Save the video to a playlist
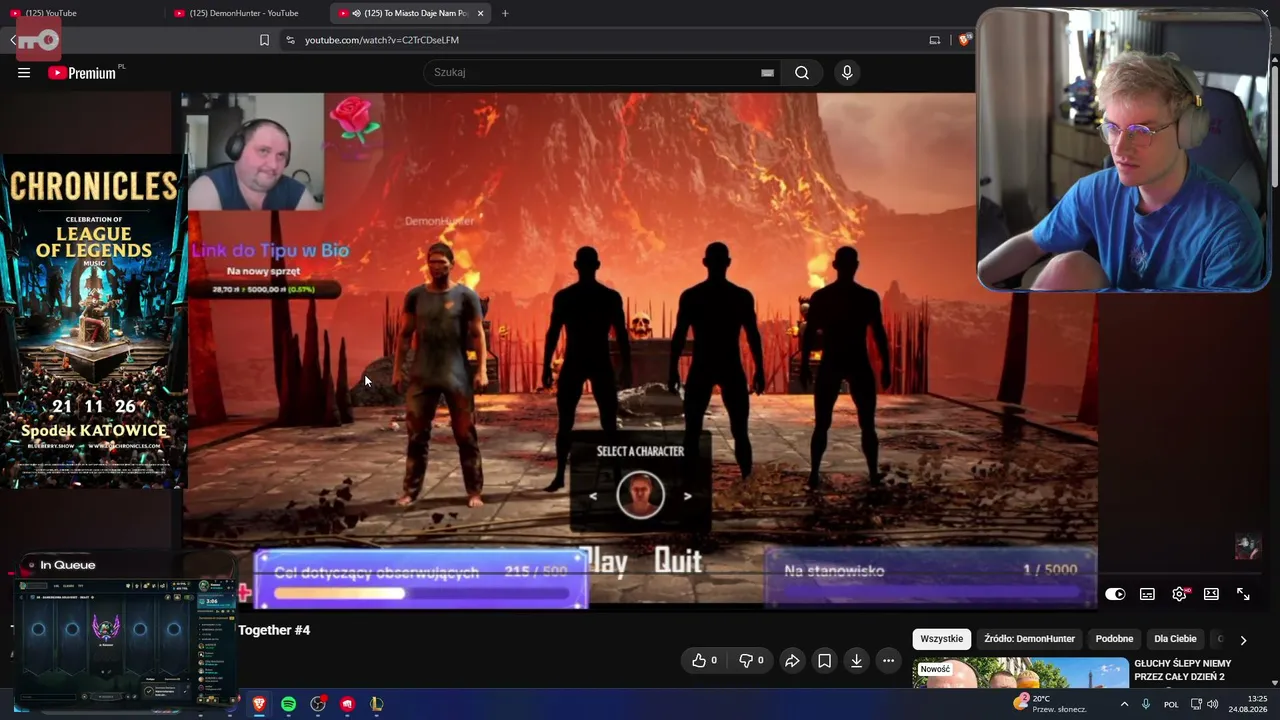1280x720 pixels. [824, 660]
